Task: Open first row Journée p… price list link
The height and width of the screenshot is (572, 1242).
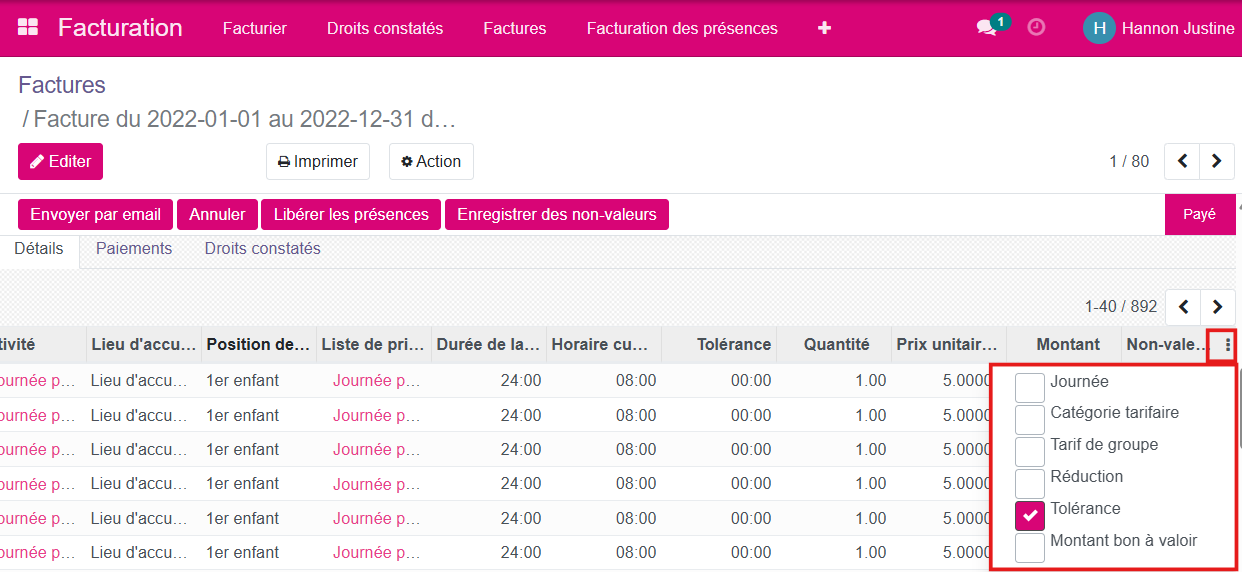Action: (376, 380)
